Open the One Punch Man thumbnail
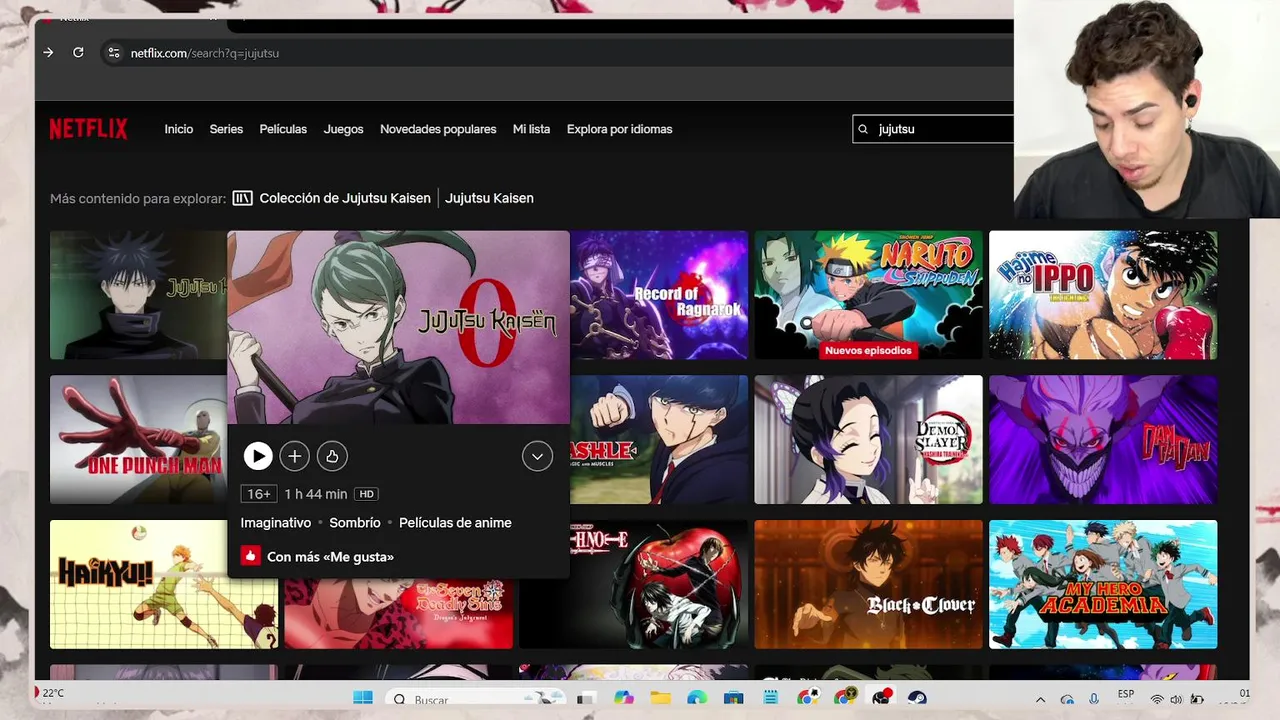Image resolution: width=1280 pixels, height=720 pixels. pyautogui.click(x=138, y=440)
